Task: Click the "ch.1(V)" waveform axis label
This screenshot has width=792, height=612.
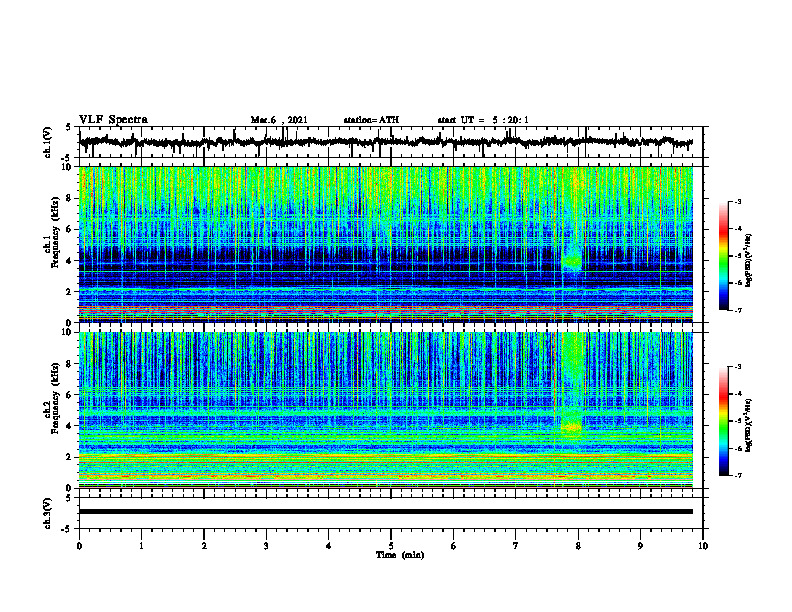Action: point(48,142)
